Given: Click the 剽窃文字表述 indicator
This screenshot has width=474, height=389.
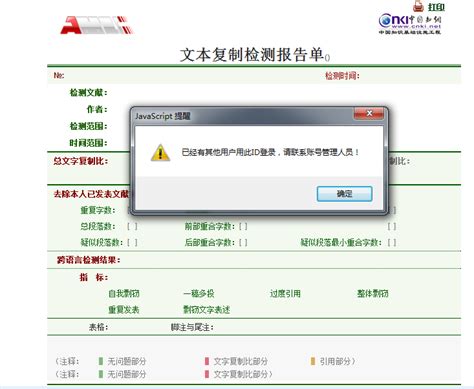Looking at the screenshot, I should pyautogui.click(x=207, y=310).
